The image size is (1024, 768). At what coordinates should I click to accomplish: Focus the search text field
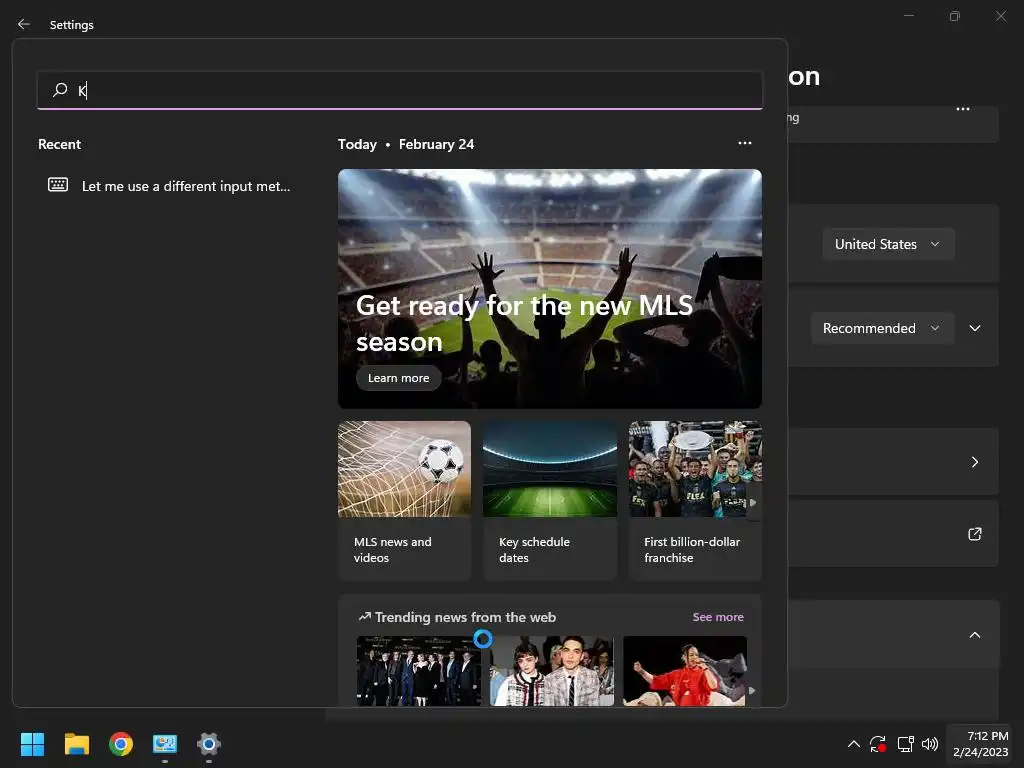(x=400, y=90)
